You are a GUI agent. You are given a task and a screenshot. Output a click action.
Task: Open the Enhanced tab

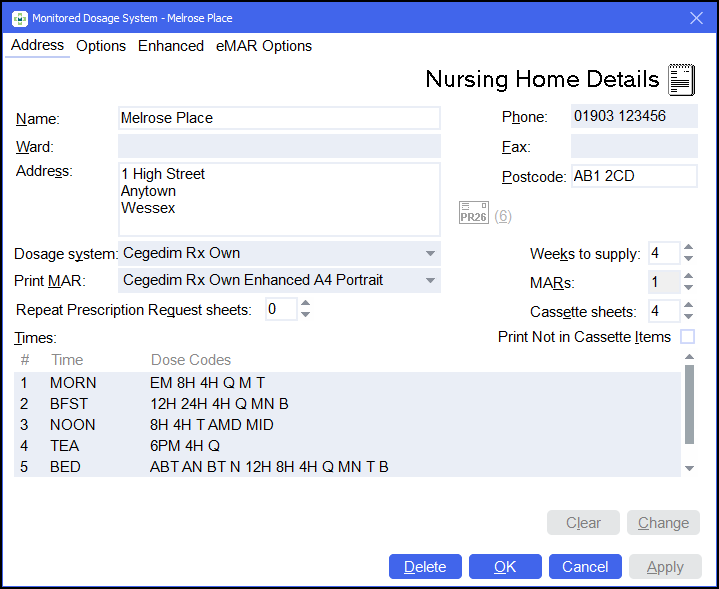[x=171, y=46]
